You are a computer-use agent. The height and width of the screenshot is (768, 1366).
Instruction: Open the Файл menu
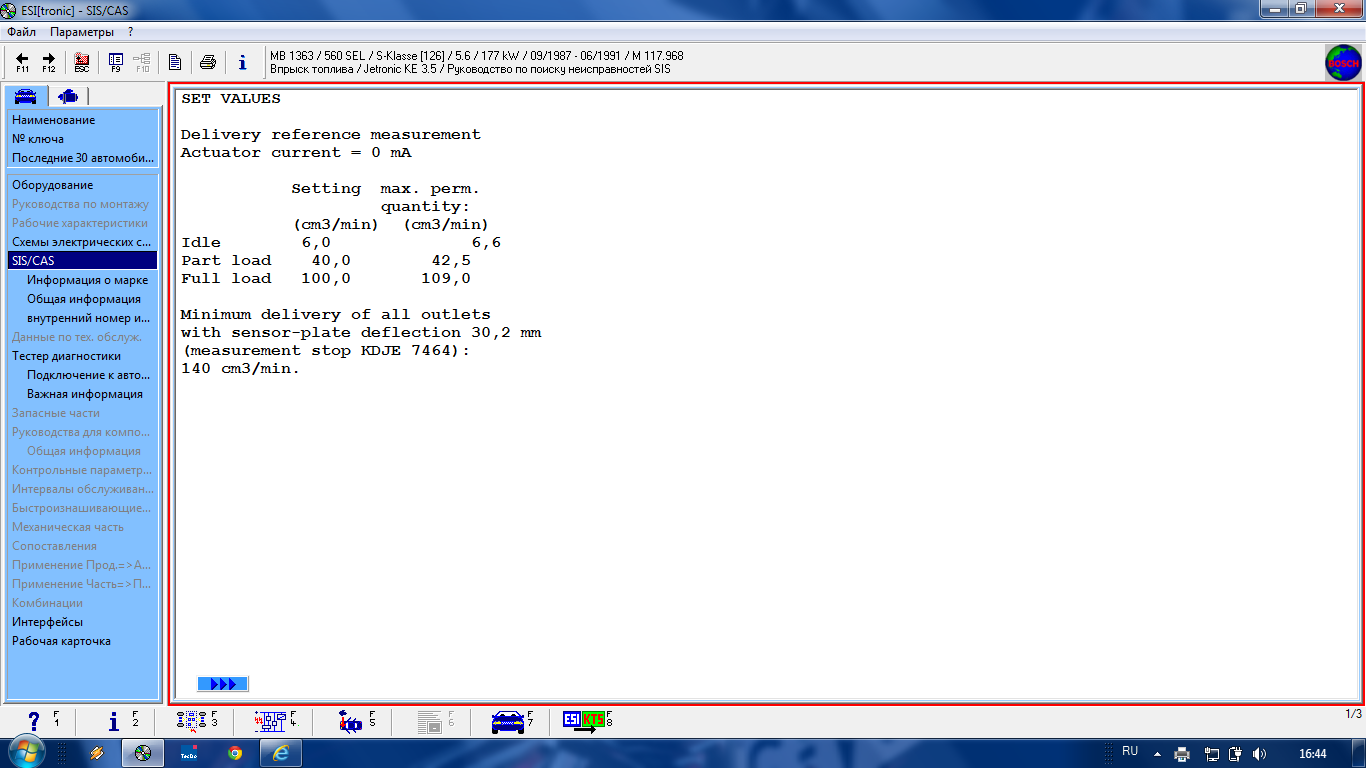point(21,32)
